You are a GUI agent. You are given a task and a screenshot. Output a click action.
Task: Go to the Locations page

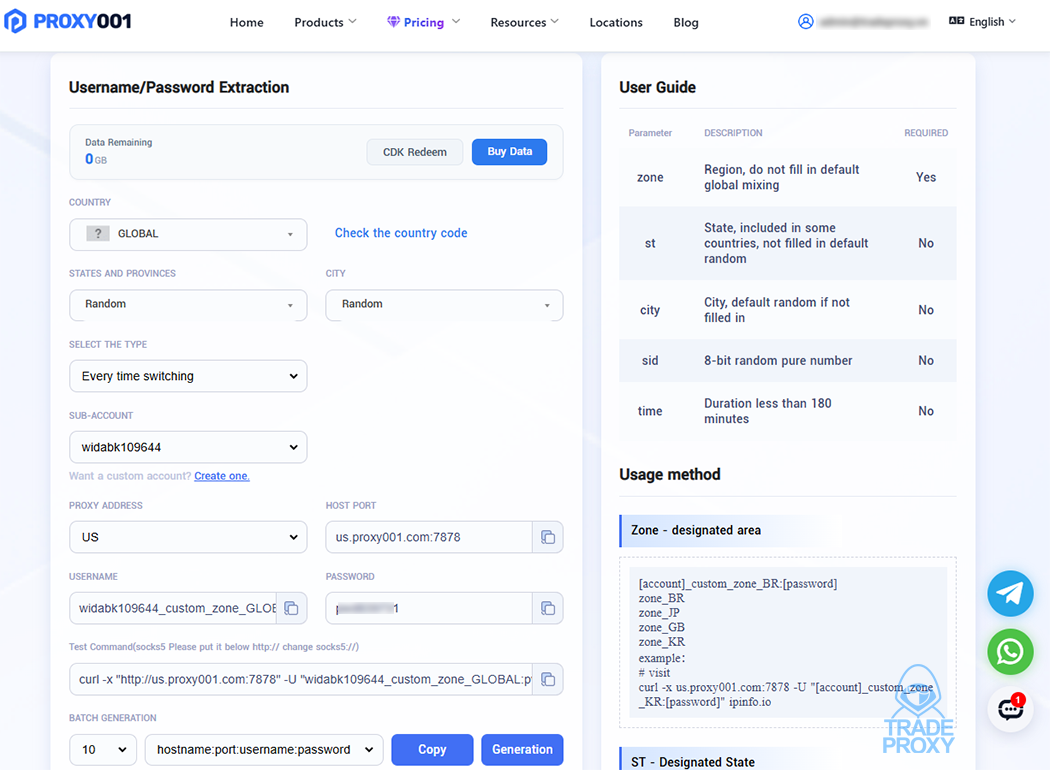(x=616, y=22)
